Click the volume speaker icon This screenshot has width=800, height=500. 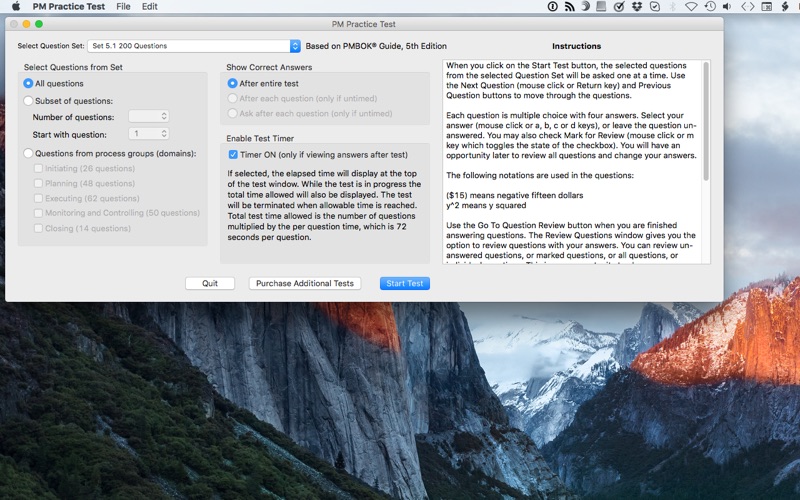(727, 7)
